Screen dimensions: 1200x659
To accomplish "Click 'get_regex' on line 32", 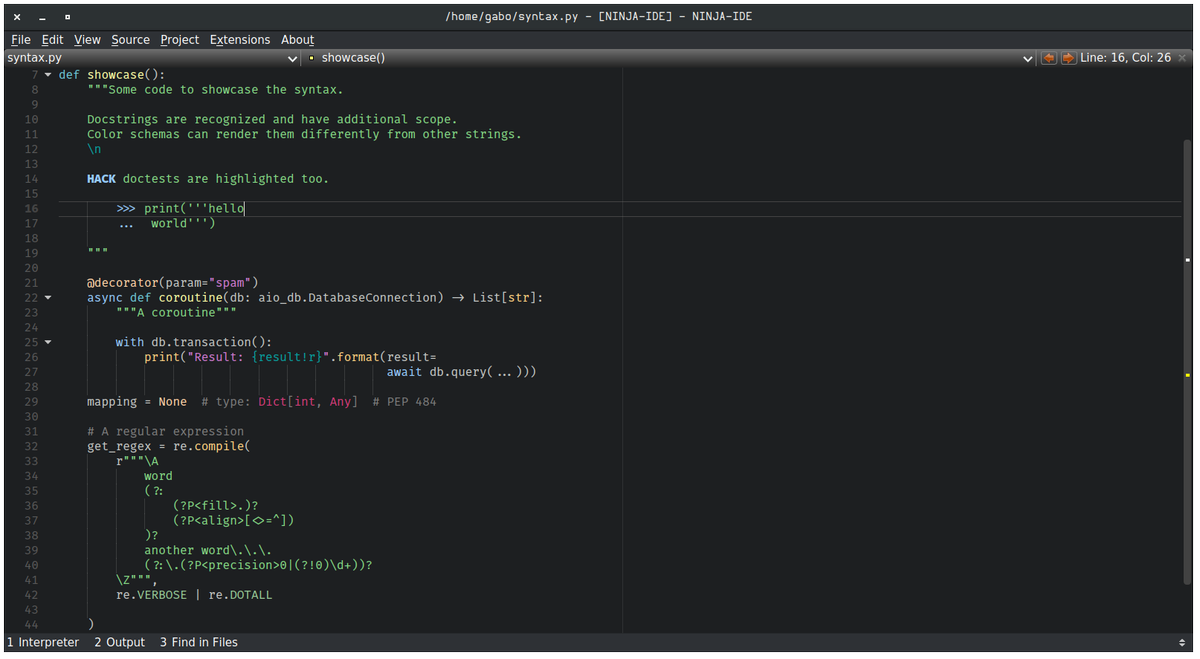I will [119, 446].
